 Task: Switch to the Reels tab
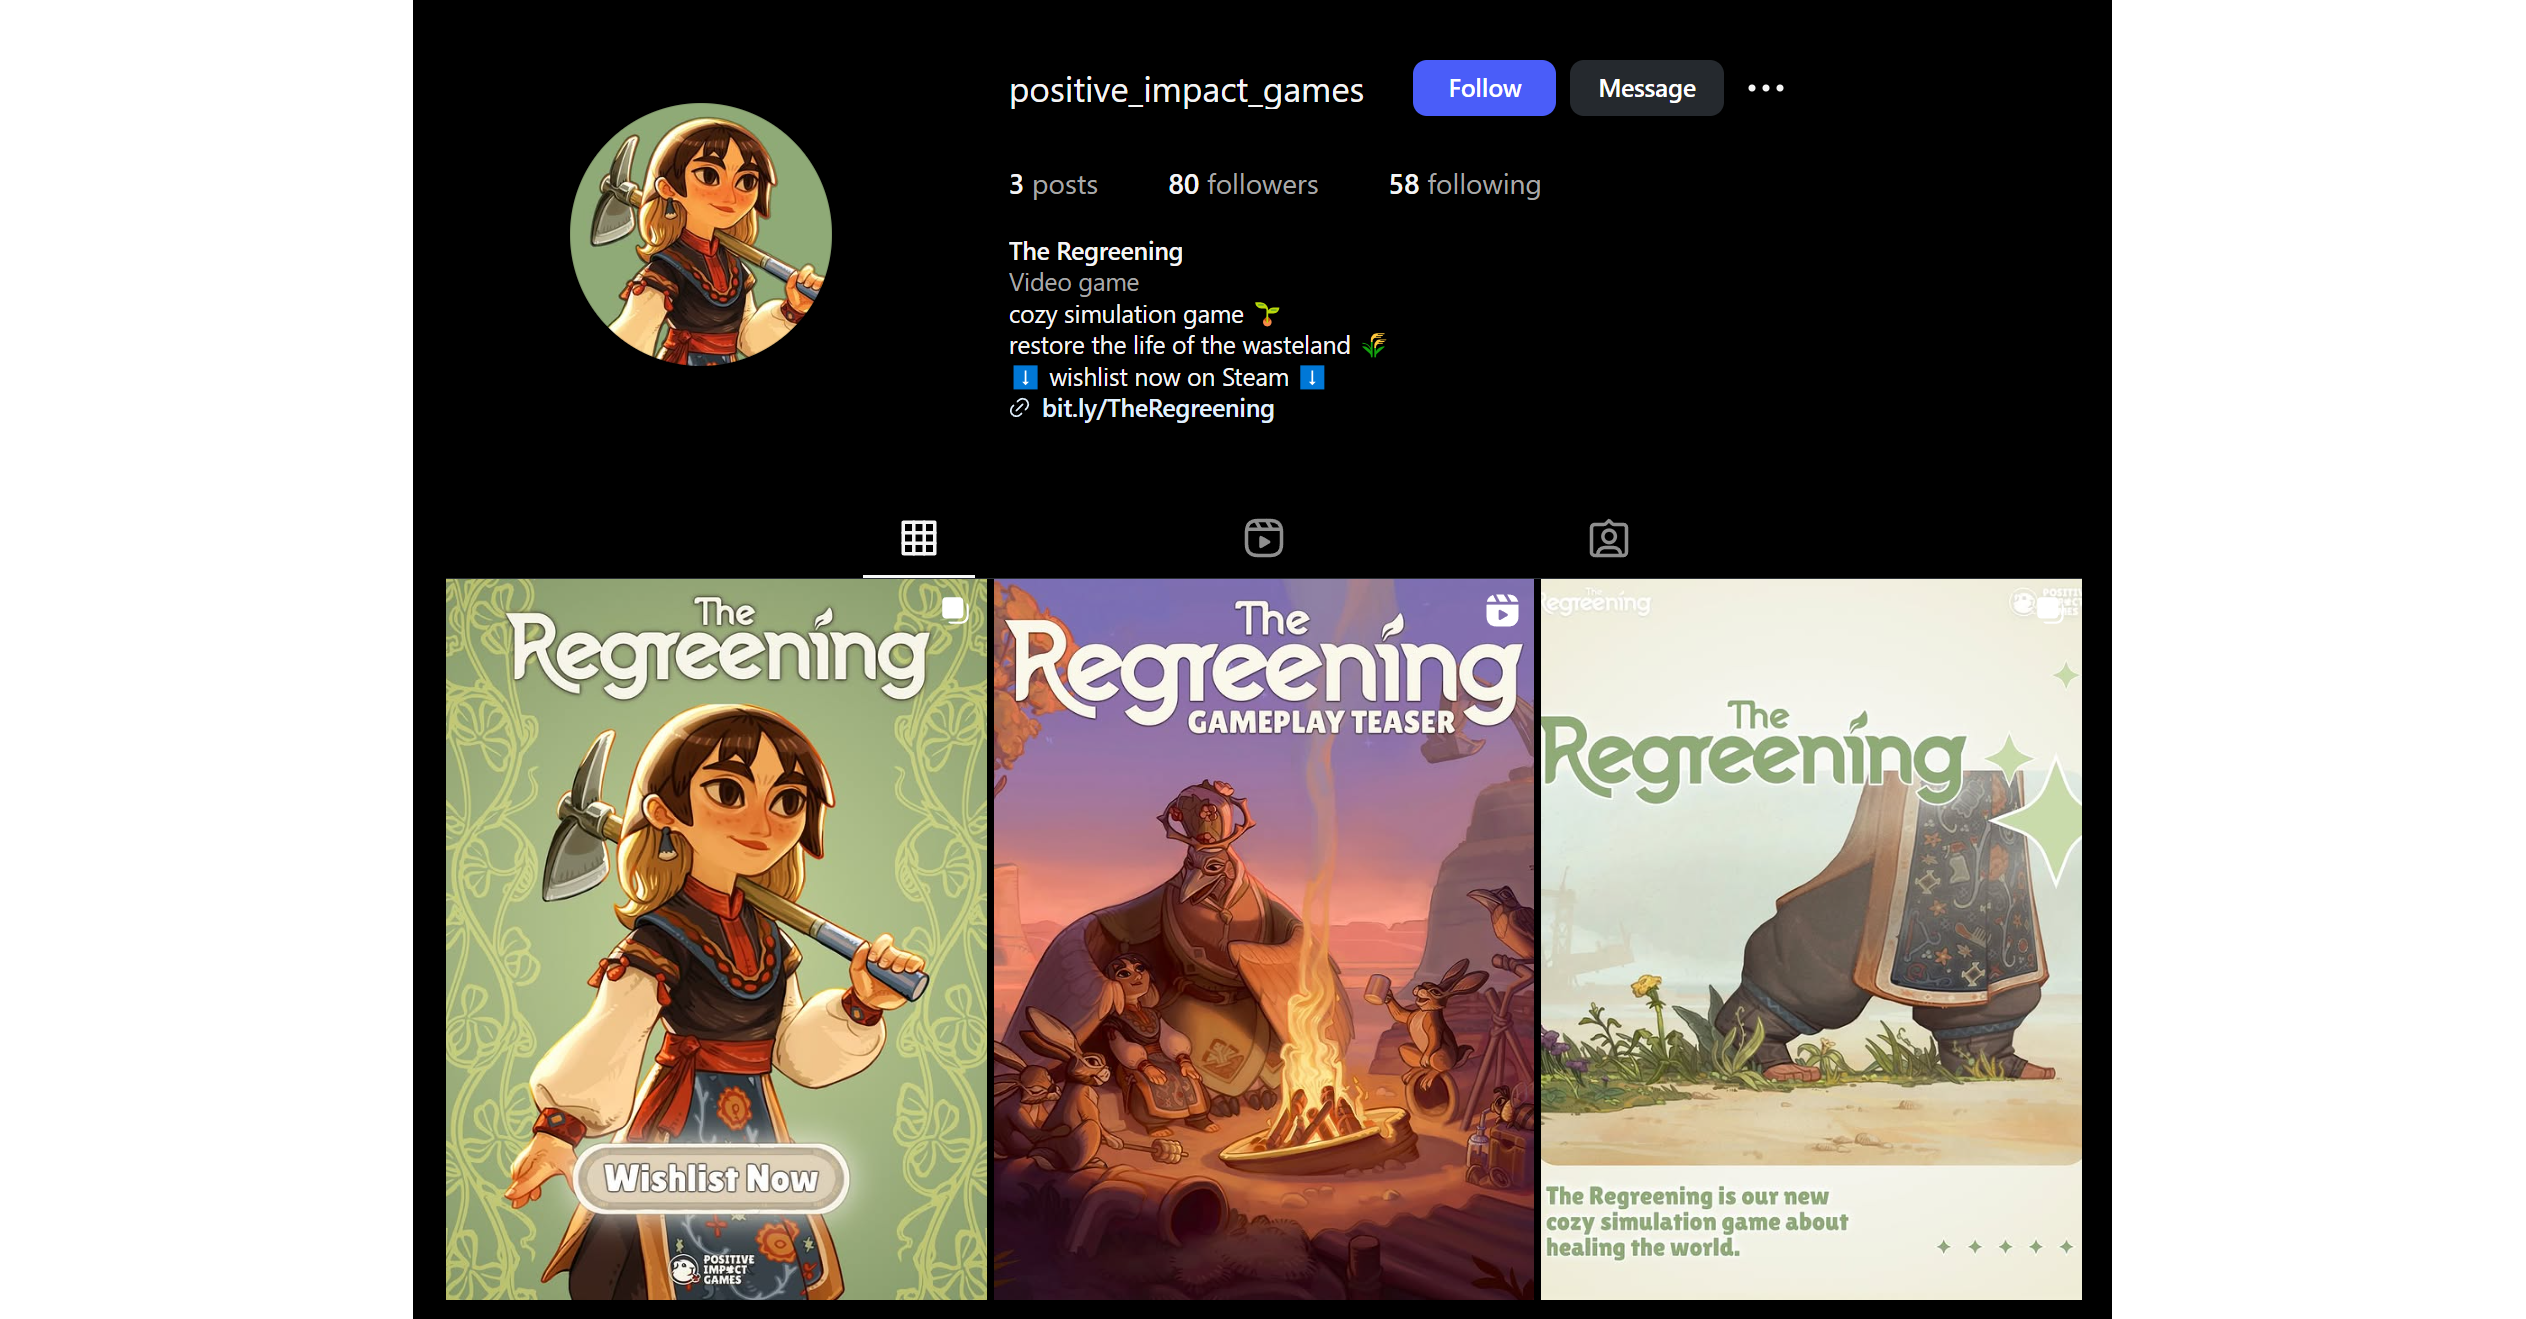(1263, 538)
